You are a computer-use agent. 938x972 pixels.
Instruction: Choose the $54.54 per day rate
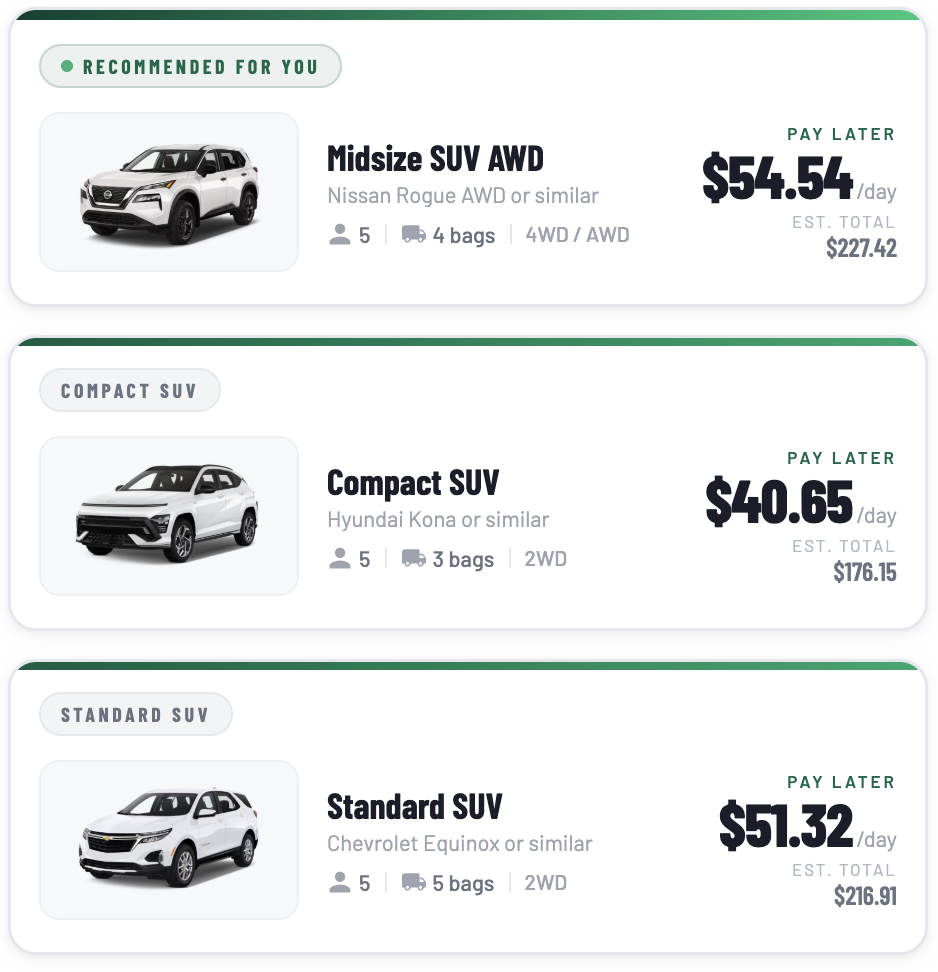[x=777, y=178]
